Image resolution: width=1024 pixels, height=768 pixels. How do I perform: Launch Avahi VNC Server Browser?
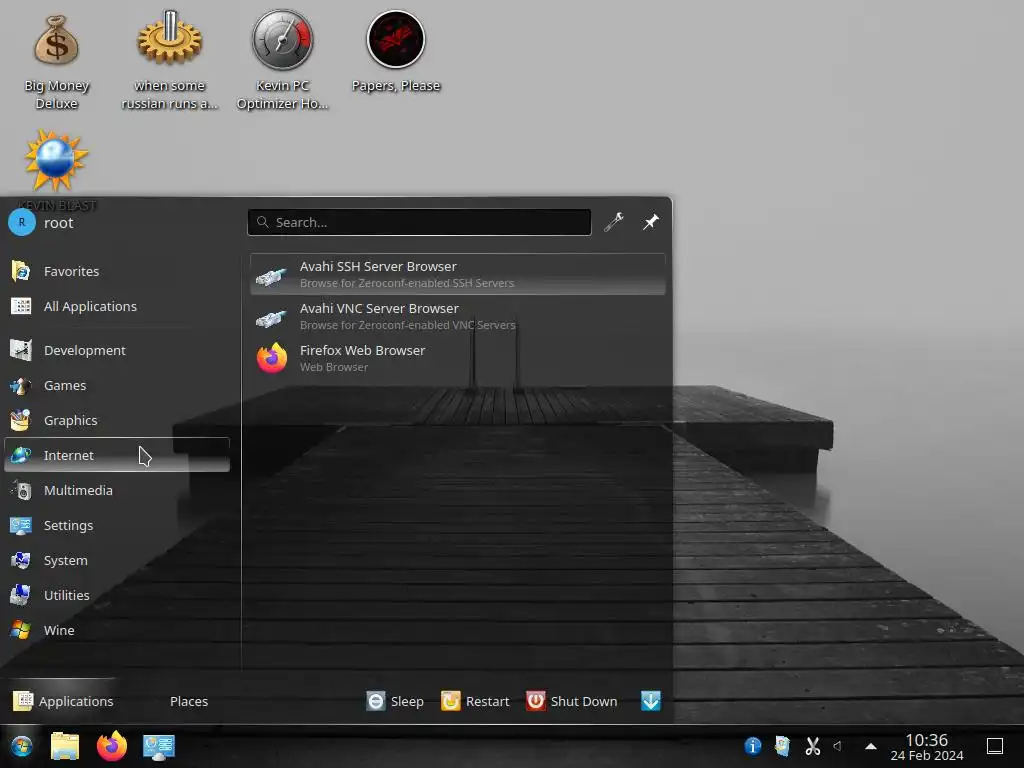click(458, 316)
